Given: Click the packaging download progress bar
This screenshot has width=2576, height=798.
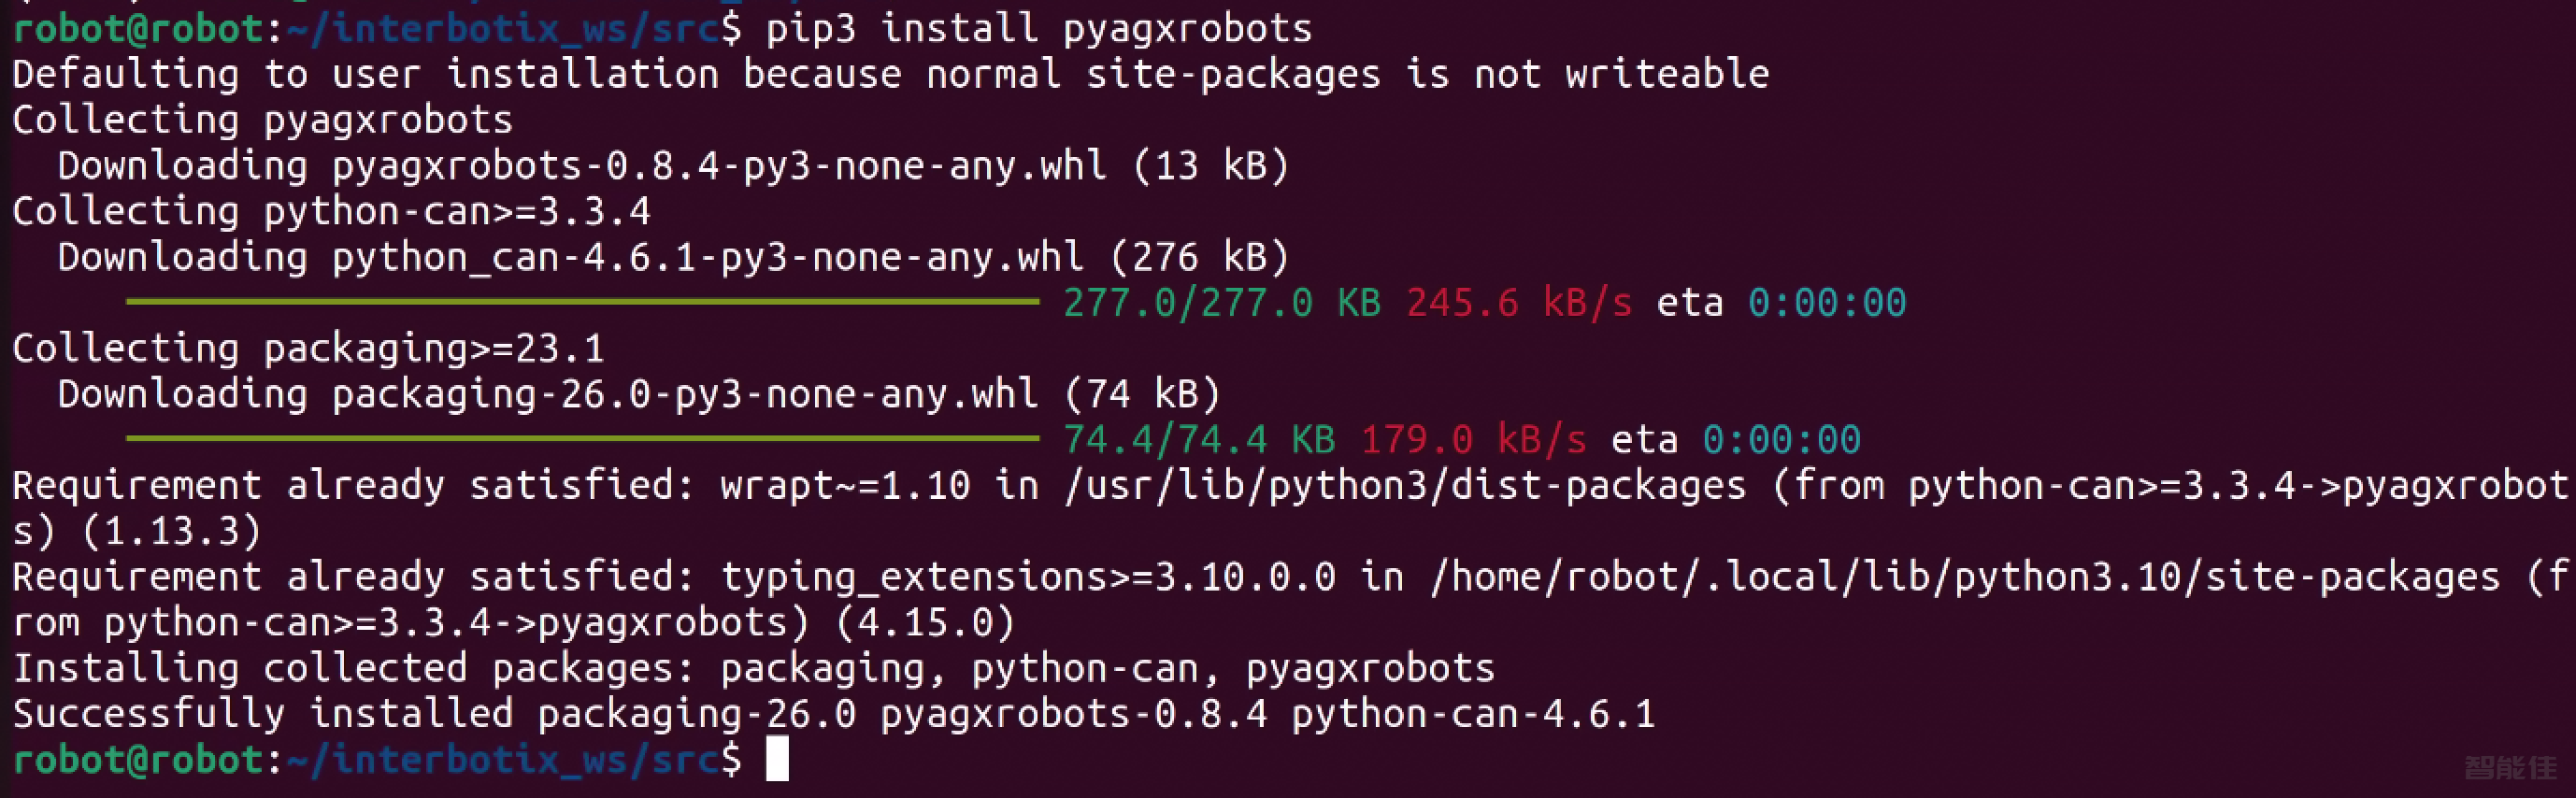Looking at the screenshot, I should point(582,438).
